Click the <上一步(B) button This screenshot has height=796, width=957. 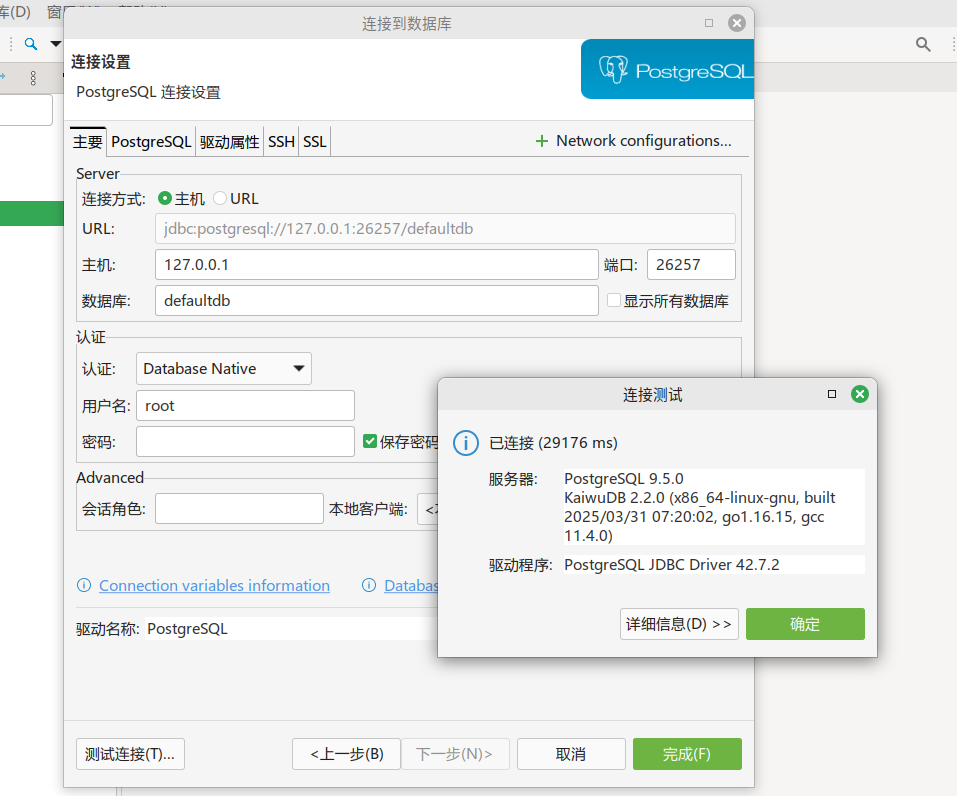point(346,754)
